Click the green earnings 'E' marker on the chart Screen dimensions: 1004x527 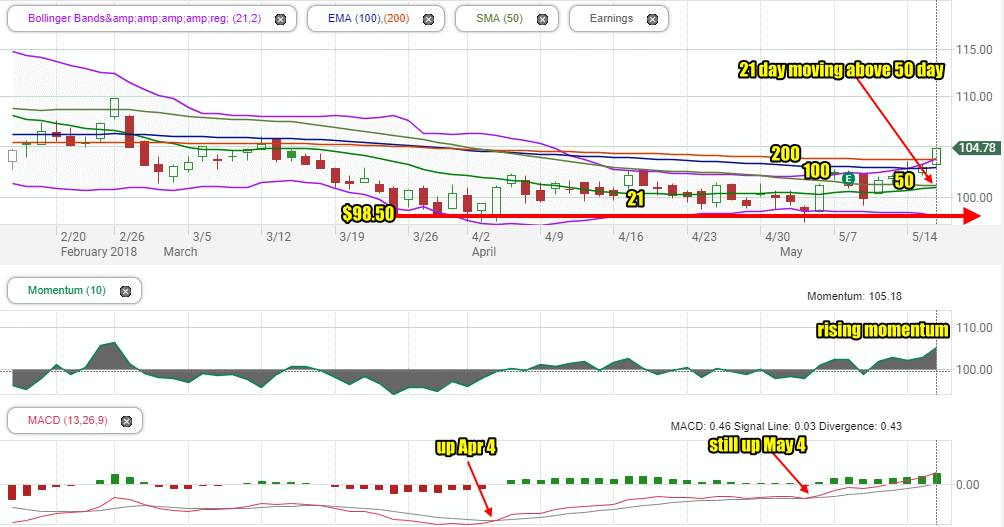tap(848, 179)
